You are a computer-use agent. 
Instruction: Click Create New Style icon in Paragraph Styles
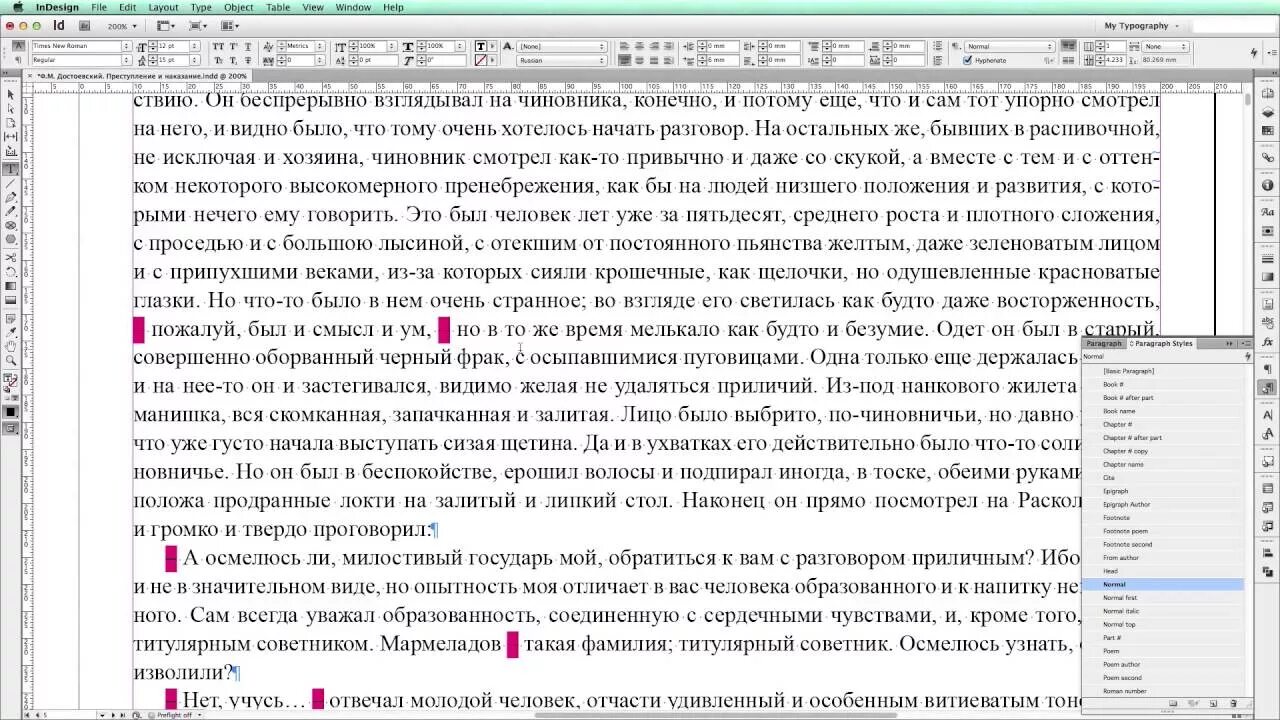[x=1213, y=703]
